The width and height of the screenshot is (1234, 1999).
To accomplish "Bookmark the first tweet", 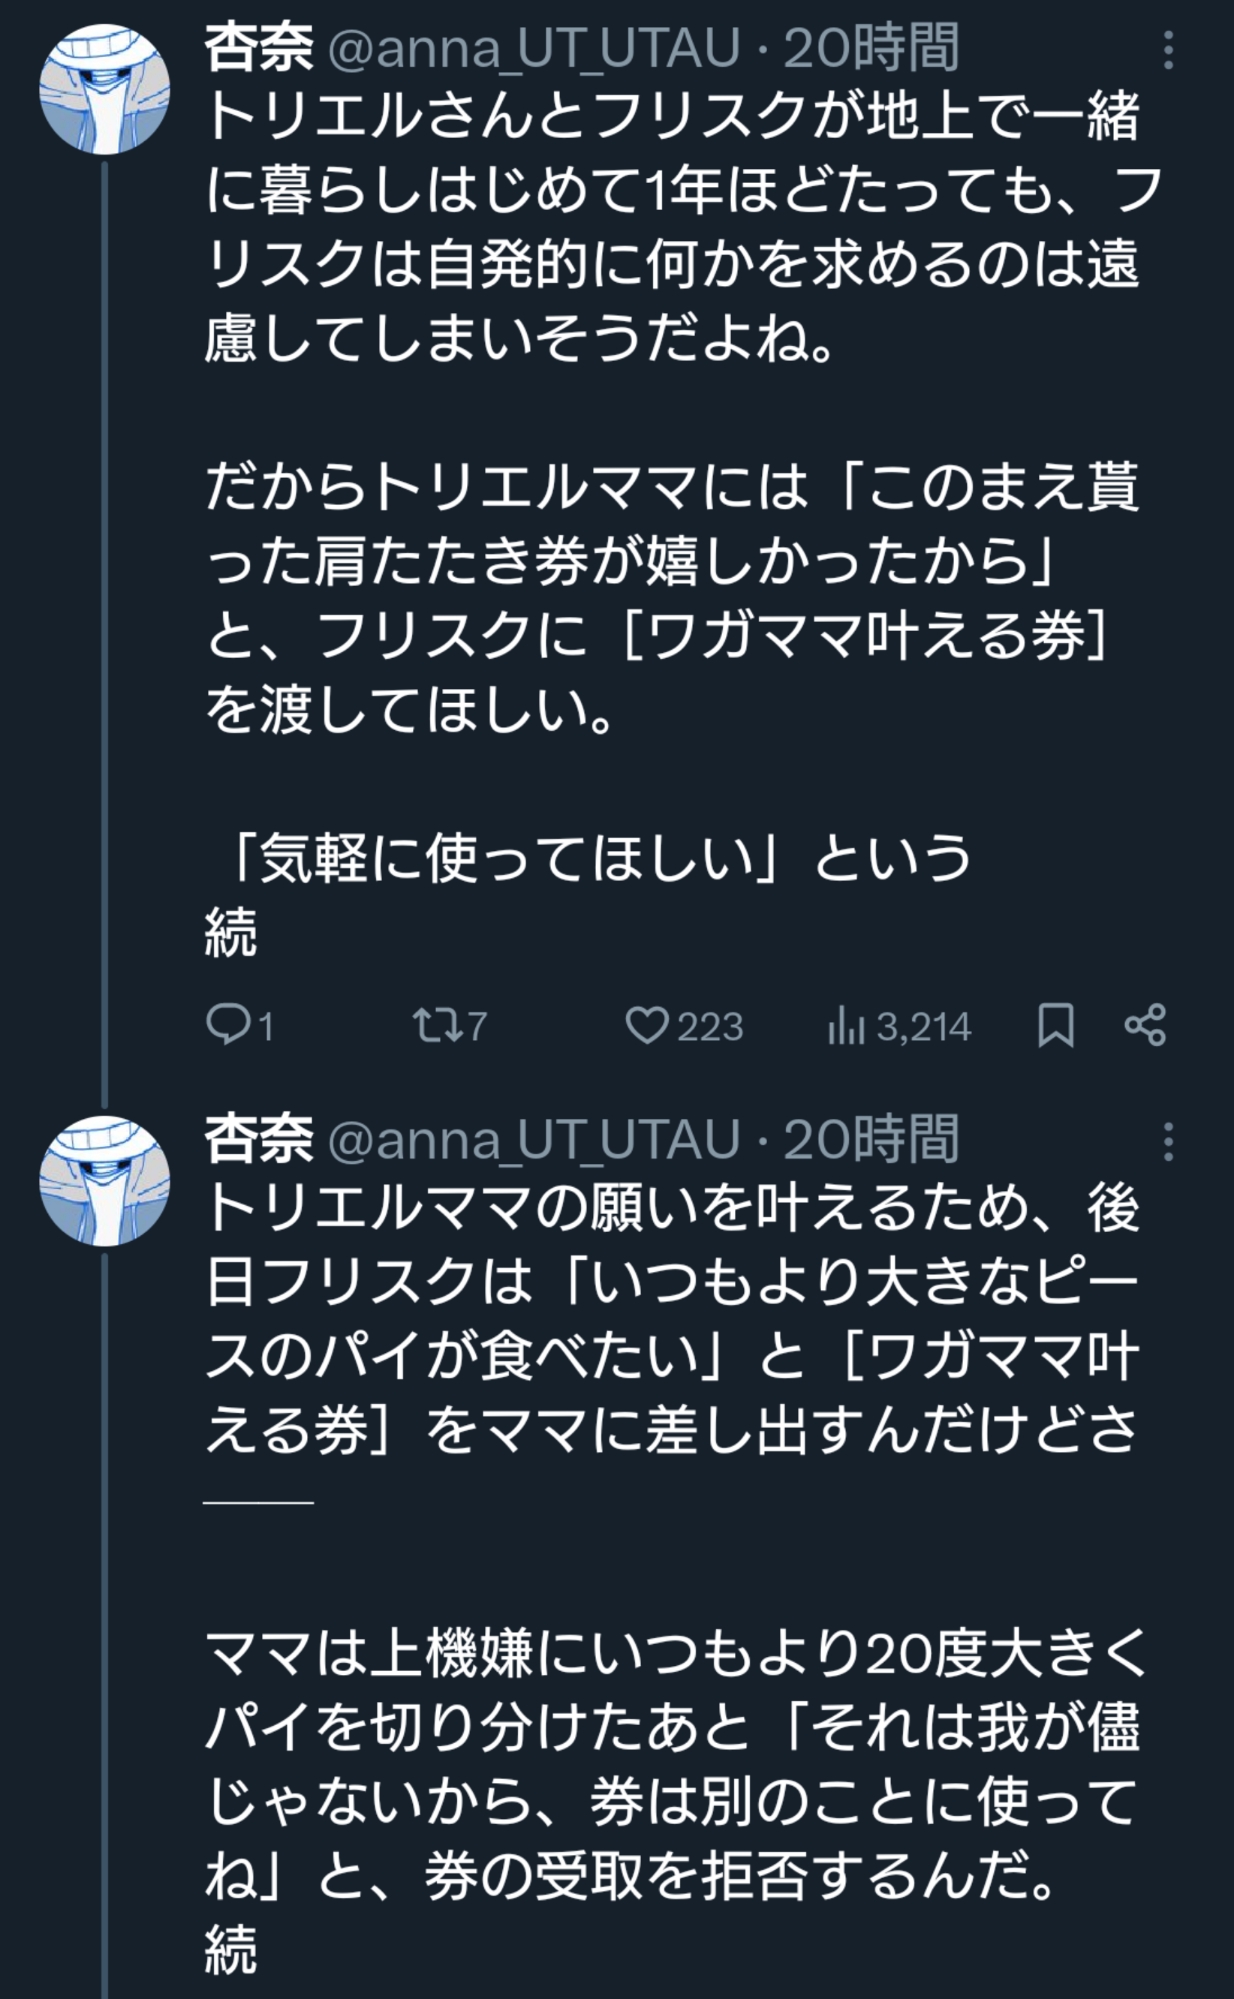I will 1056,1025.
